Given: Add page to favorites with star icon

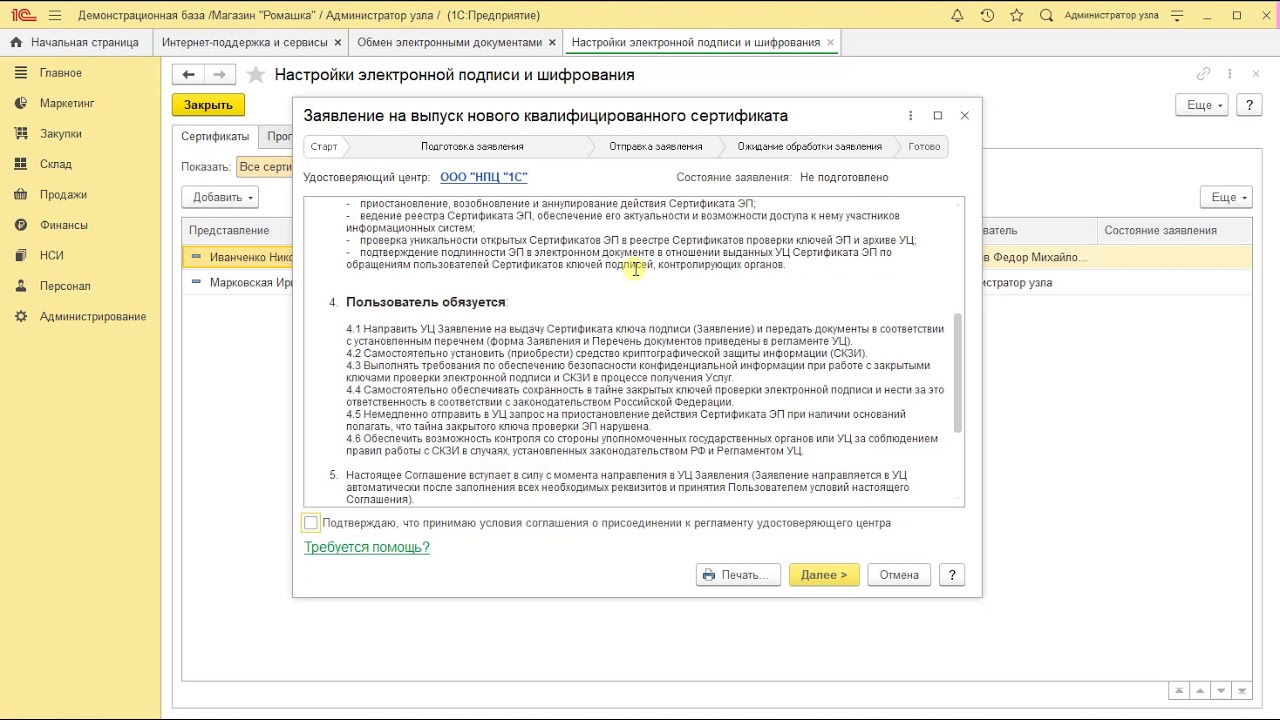Looking at the screenshot, I should point(256,75).
